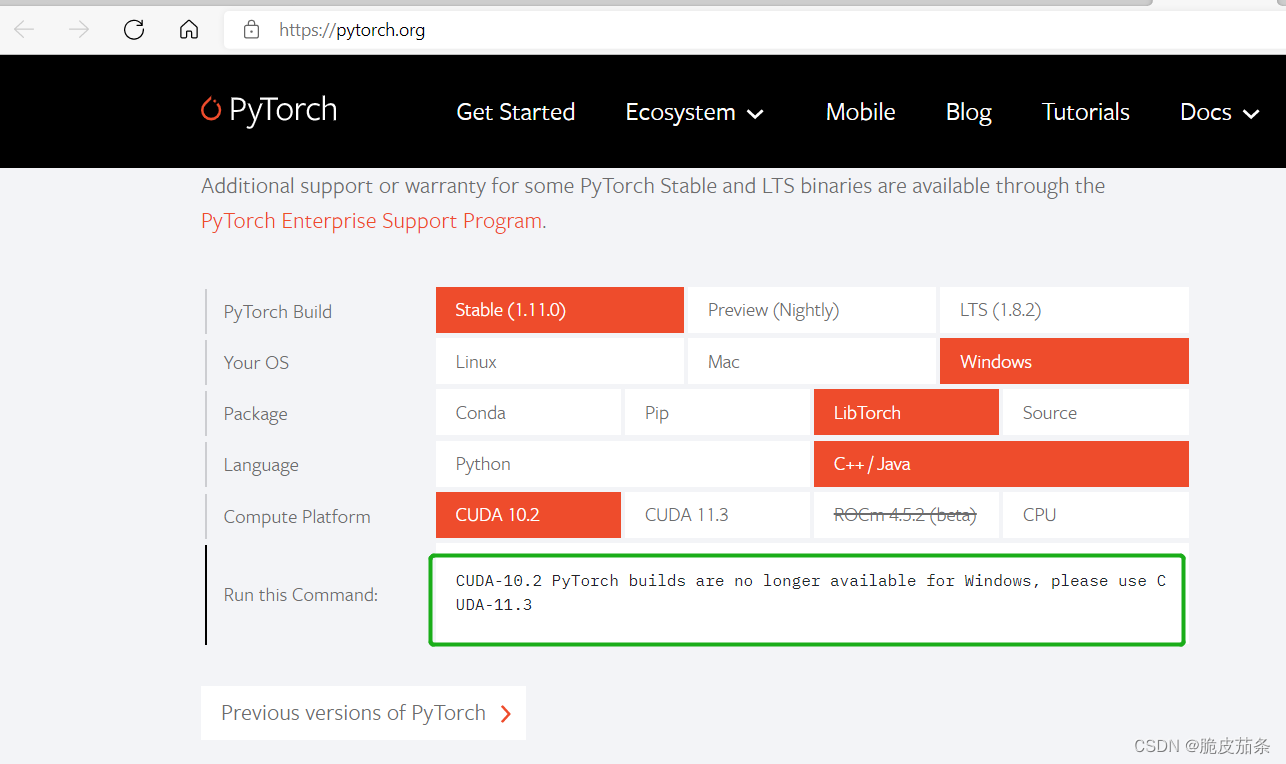Select Preview (Nightly) build

(811, 310)
